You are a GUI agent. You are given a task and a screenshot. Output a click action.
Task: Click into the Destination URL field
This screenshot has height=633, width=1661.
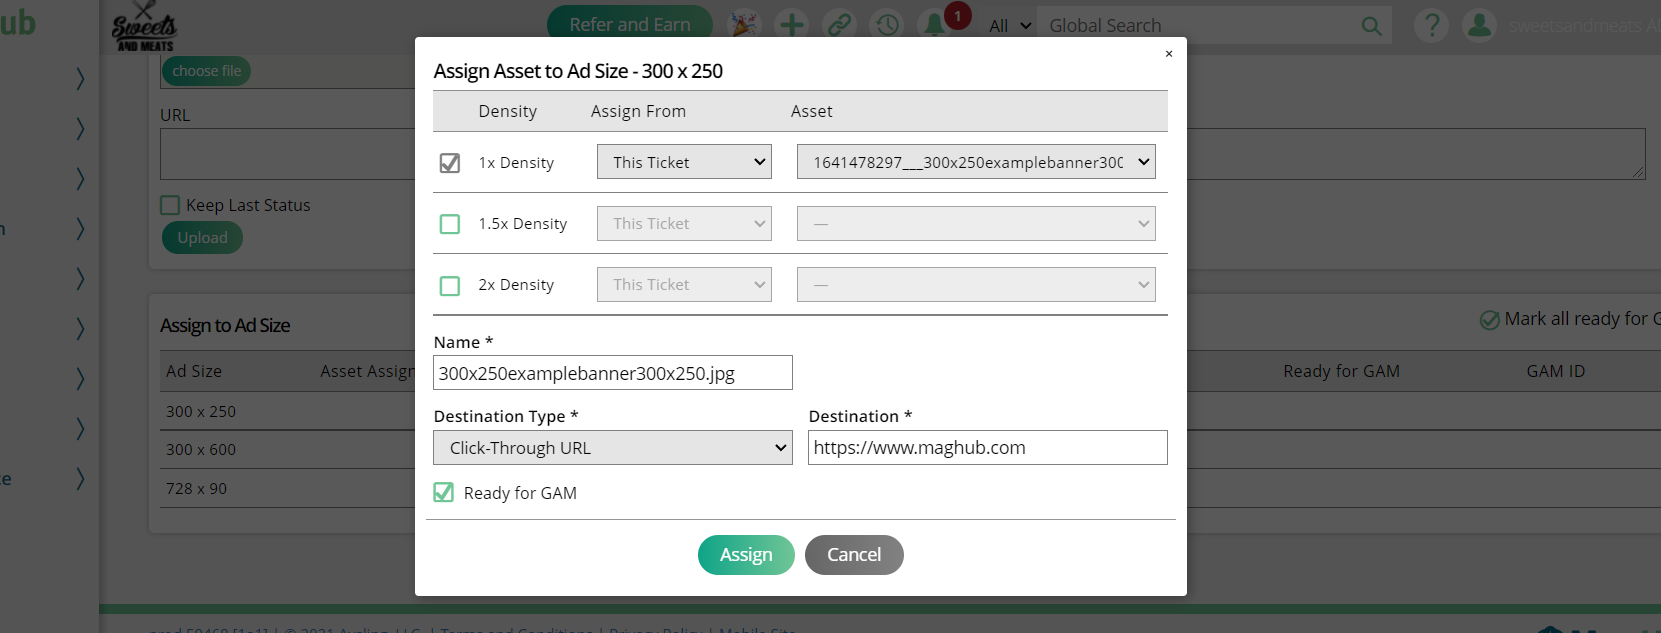(x=987, y=448)
